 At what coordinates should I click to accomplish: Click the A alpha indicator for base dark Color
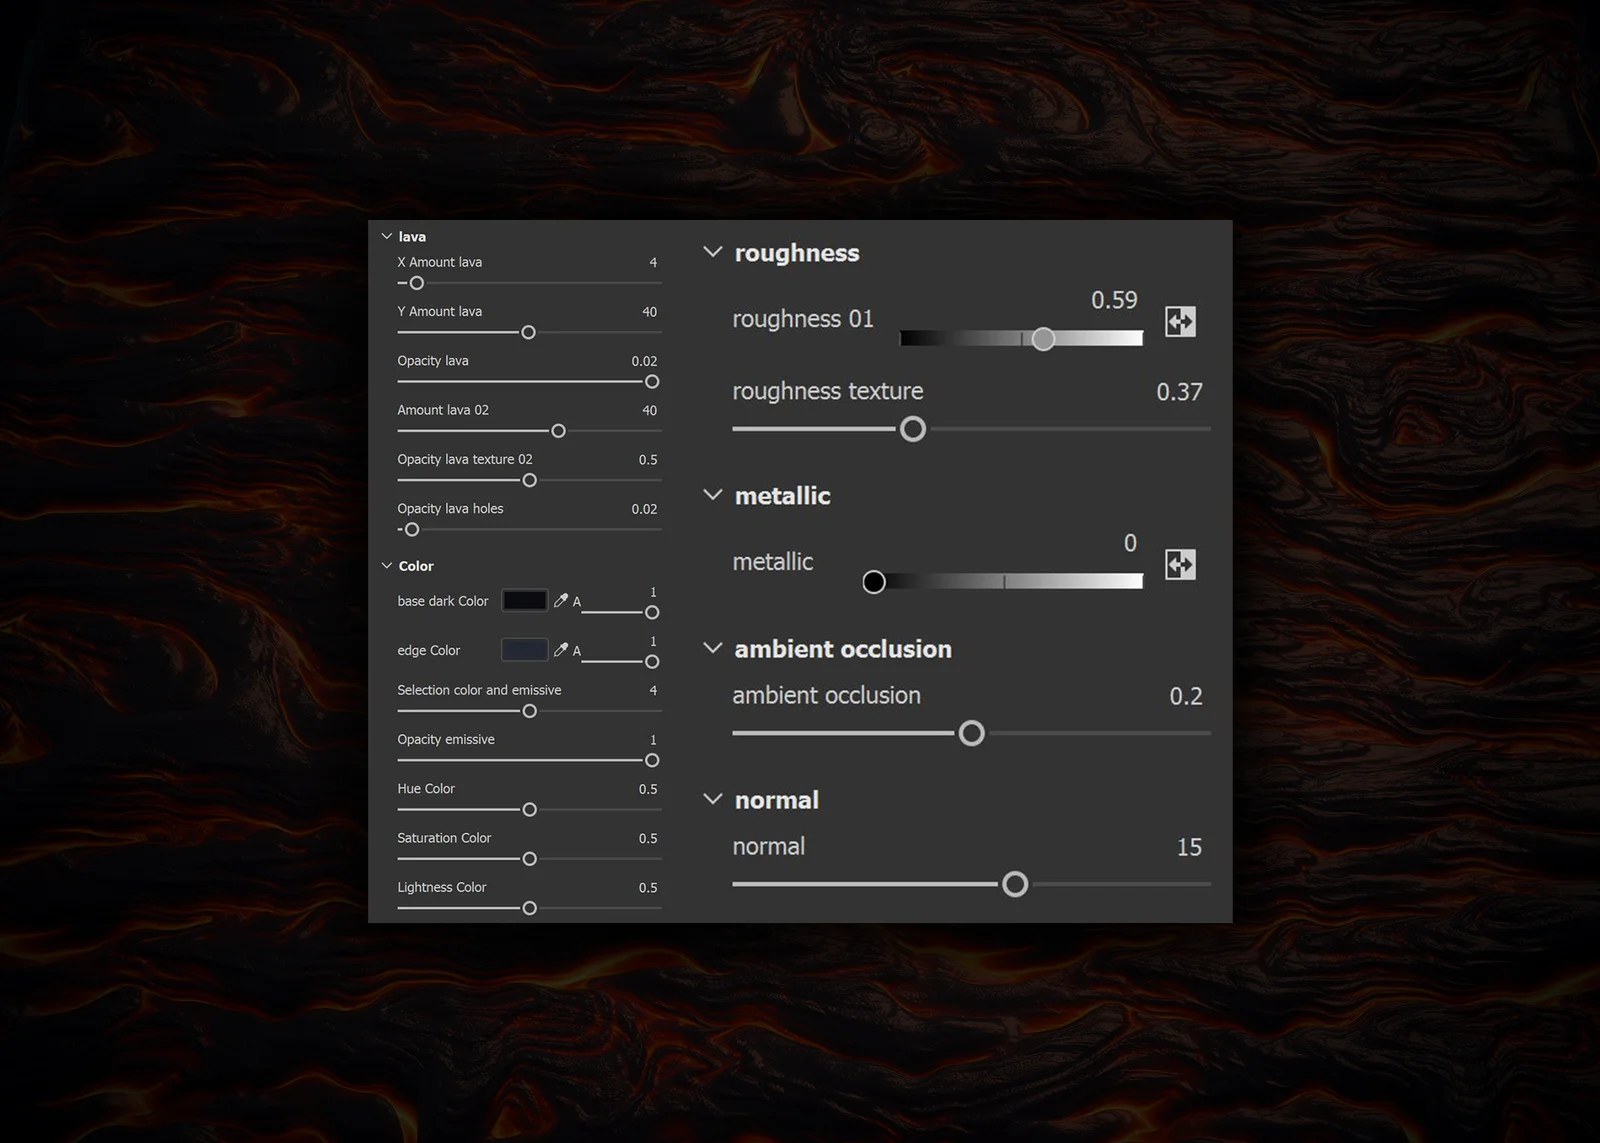coord(576,600)
